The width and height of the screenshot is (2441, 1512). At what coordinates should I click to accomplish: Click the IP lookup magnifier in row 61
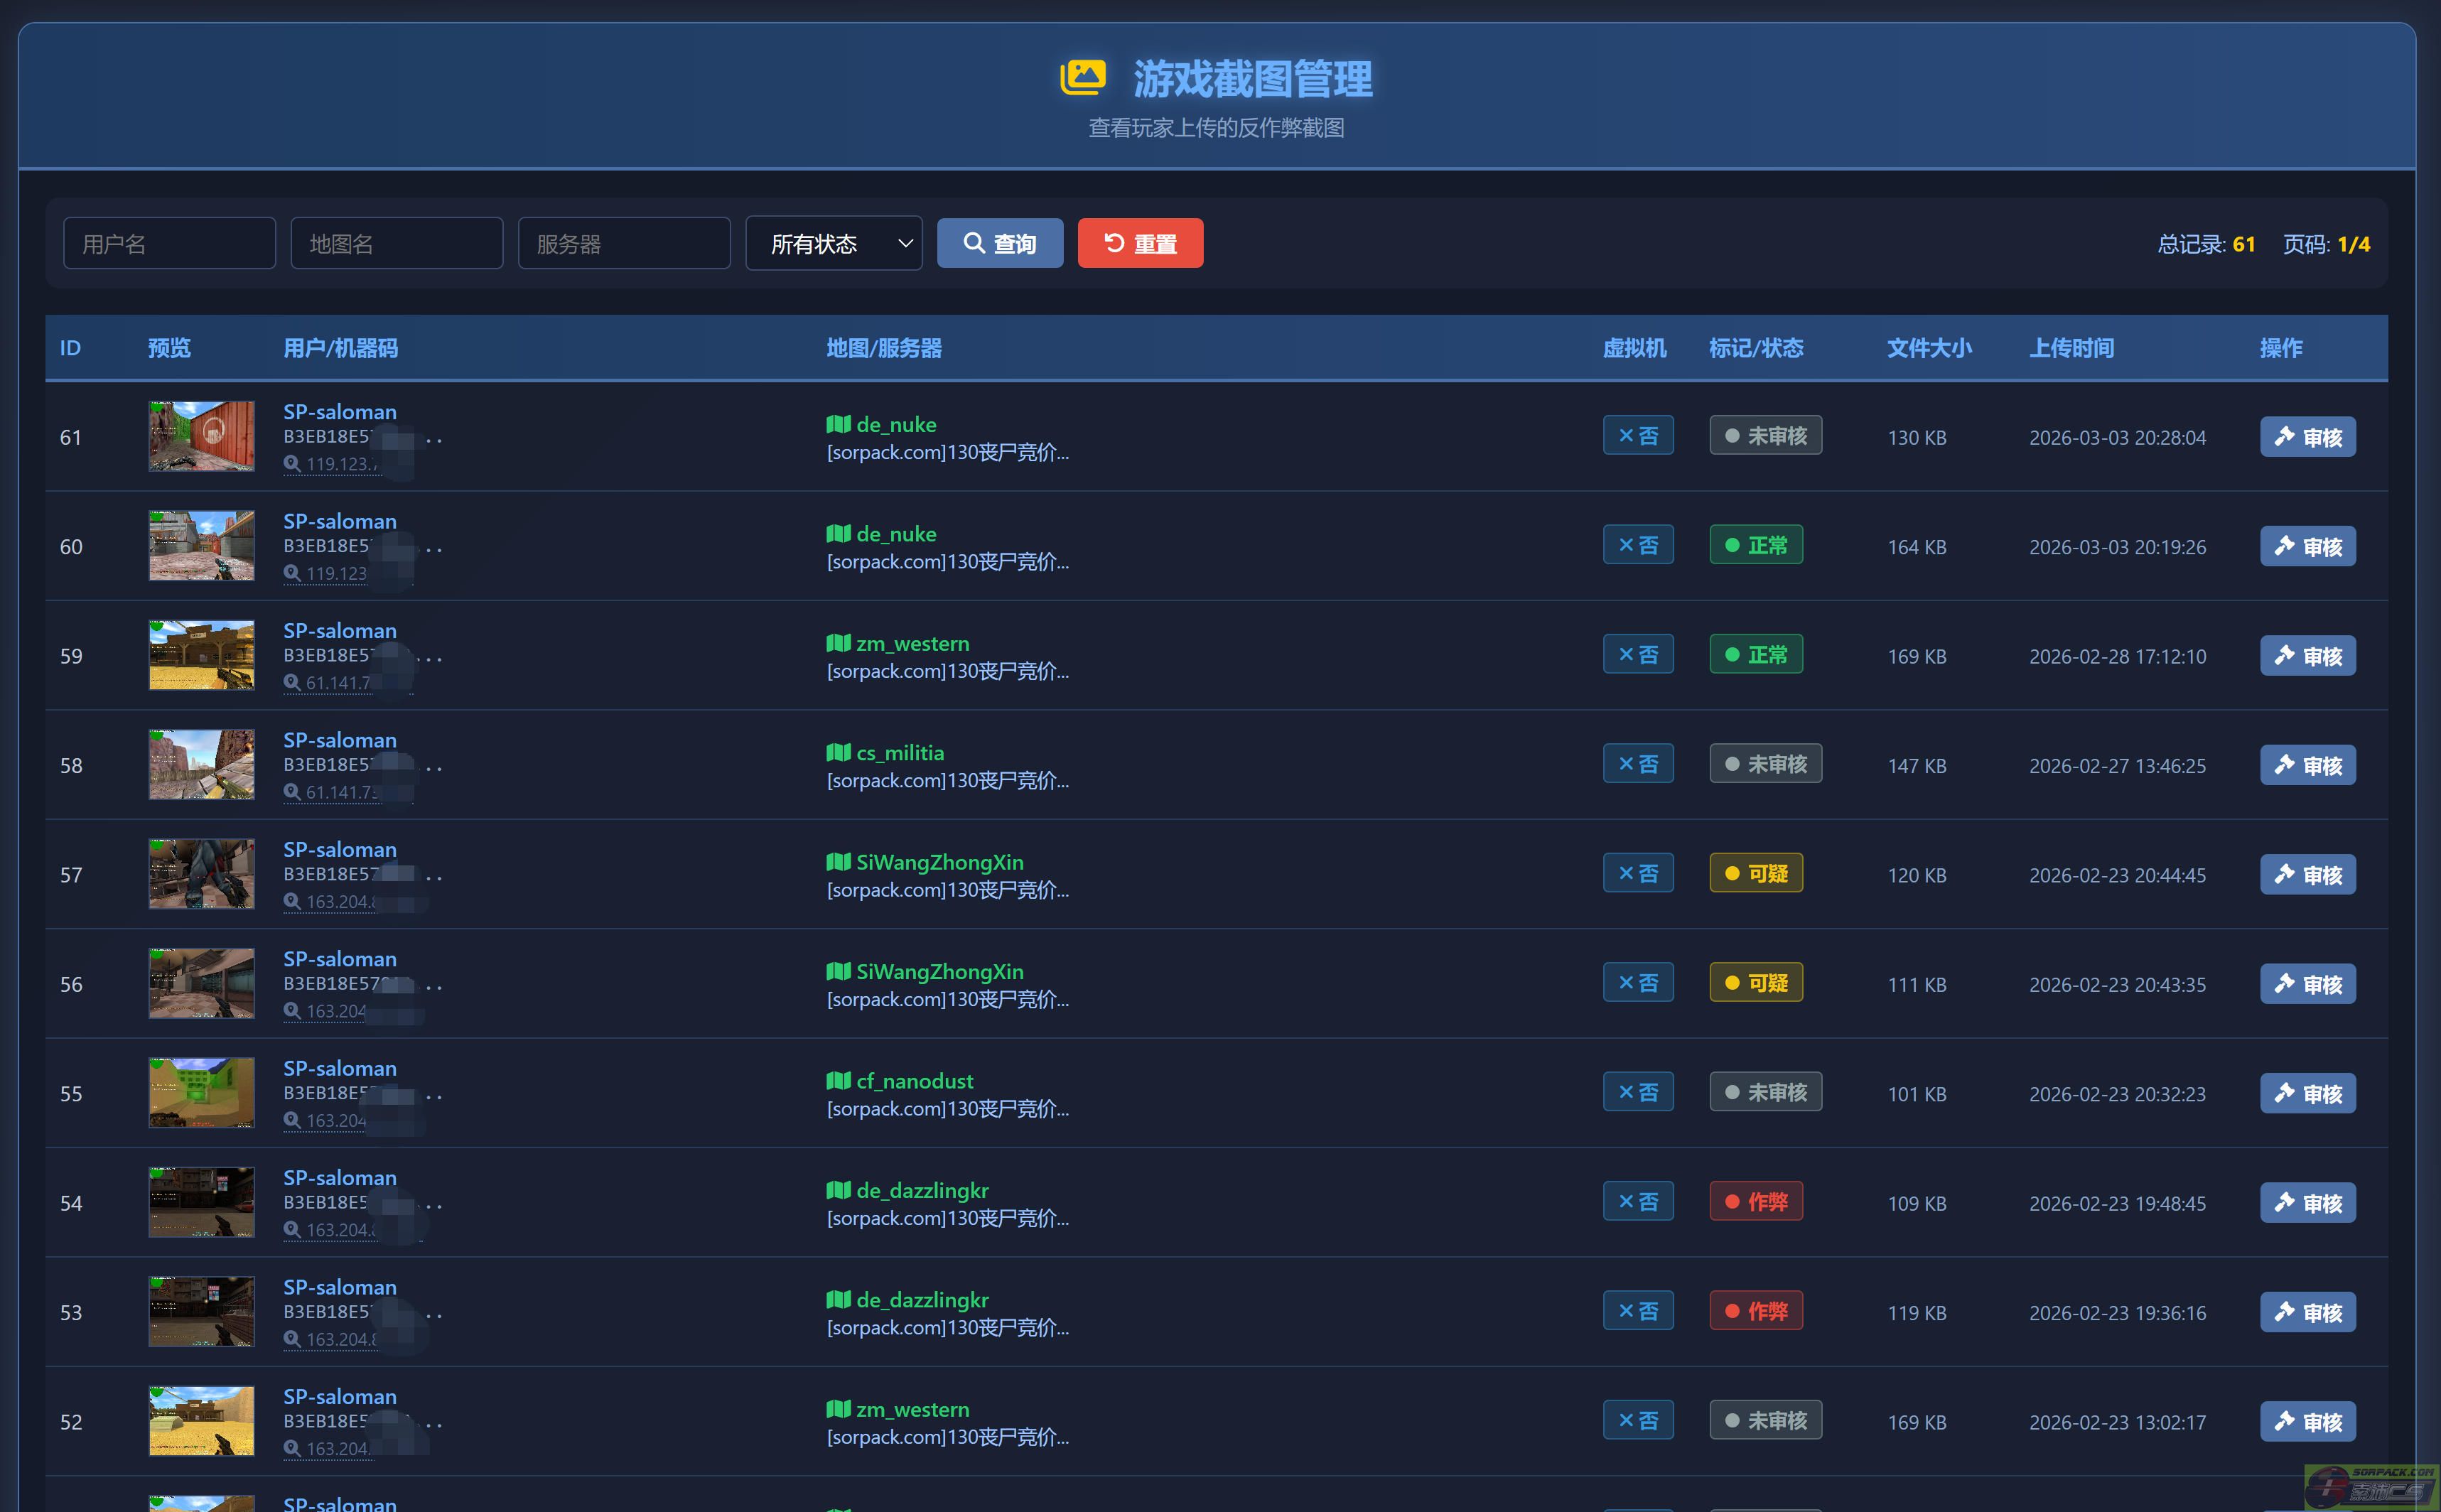(292, 464)
